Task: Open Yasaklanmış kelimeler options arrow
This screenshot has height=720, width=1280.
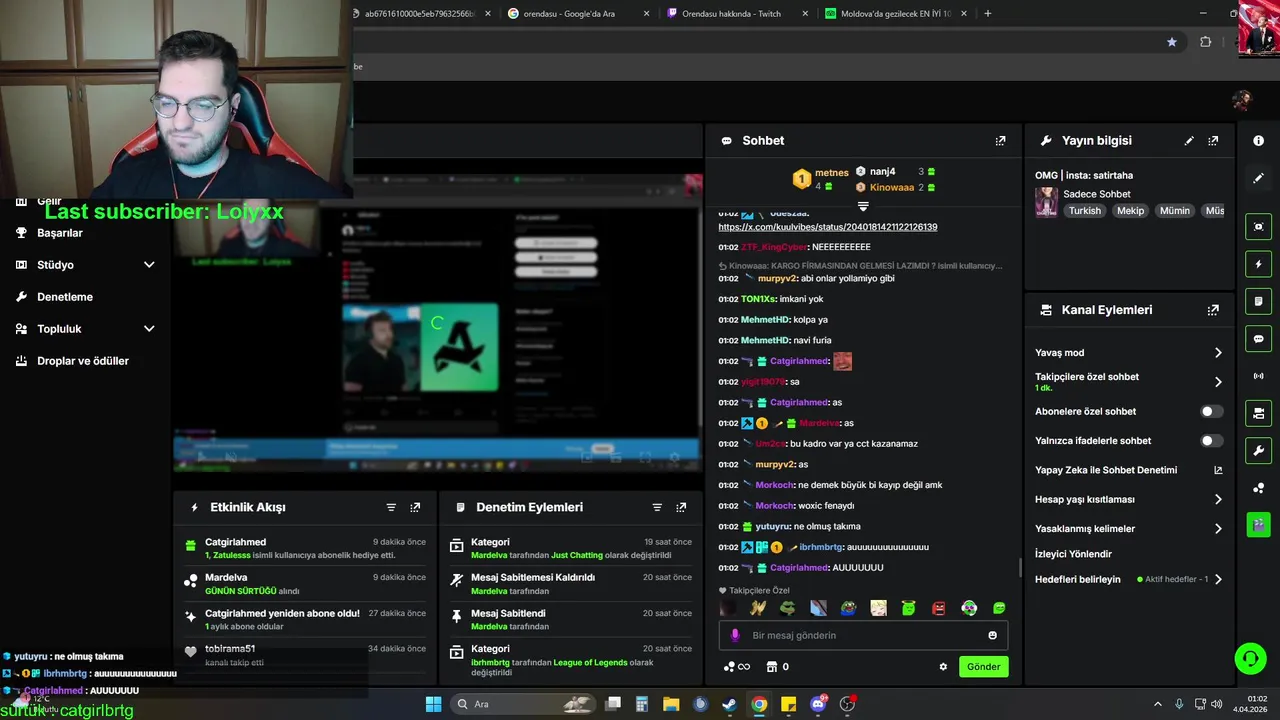Action: (1218, 529)
